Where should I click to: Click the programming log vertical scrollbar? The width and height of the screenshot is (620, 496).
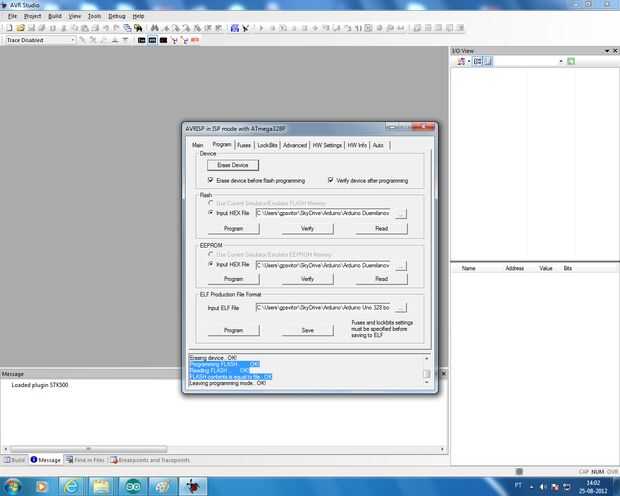427,370
